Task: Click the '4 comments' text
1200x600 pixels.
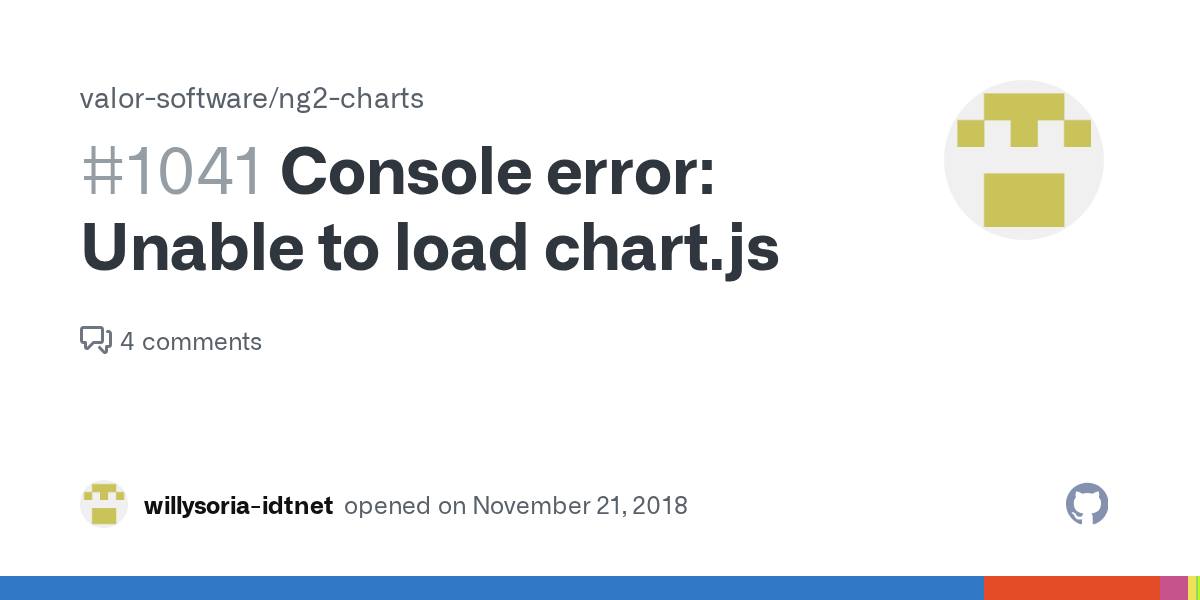Action: click(191, 342)
